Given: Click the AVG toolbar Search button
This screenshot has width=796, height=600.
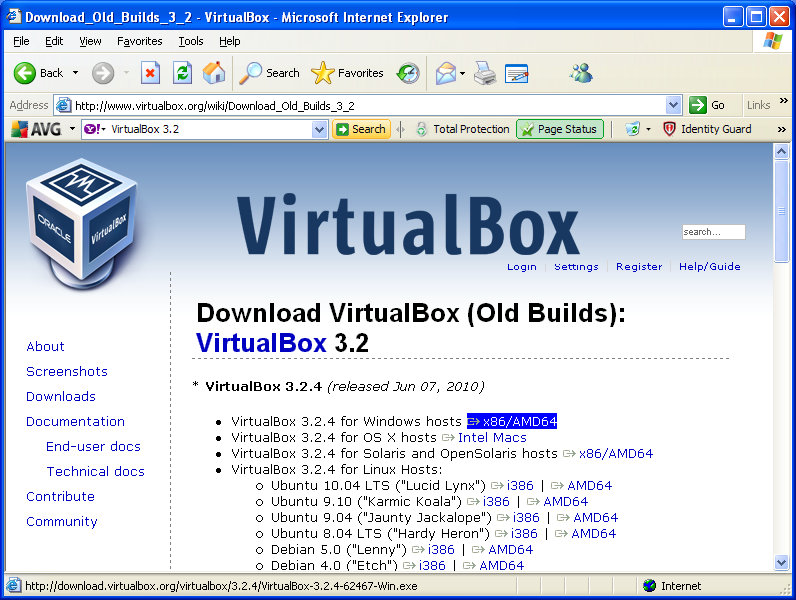Looking at the screenshot, I should 361,129.
